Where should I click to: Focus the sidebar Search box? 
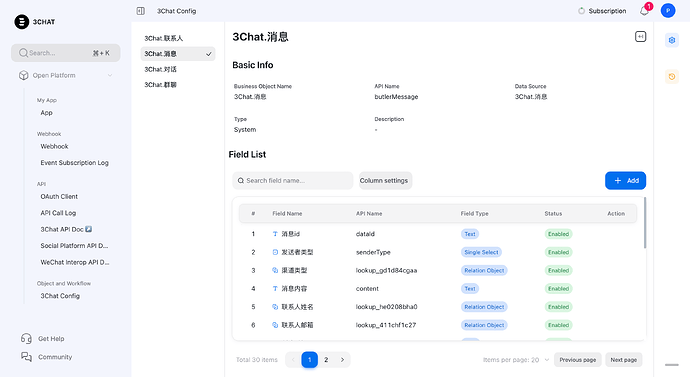click(x=66, y=53)
